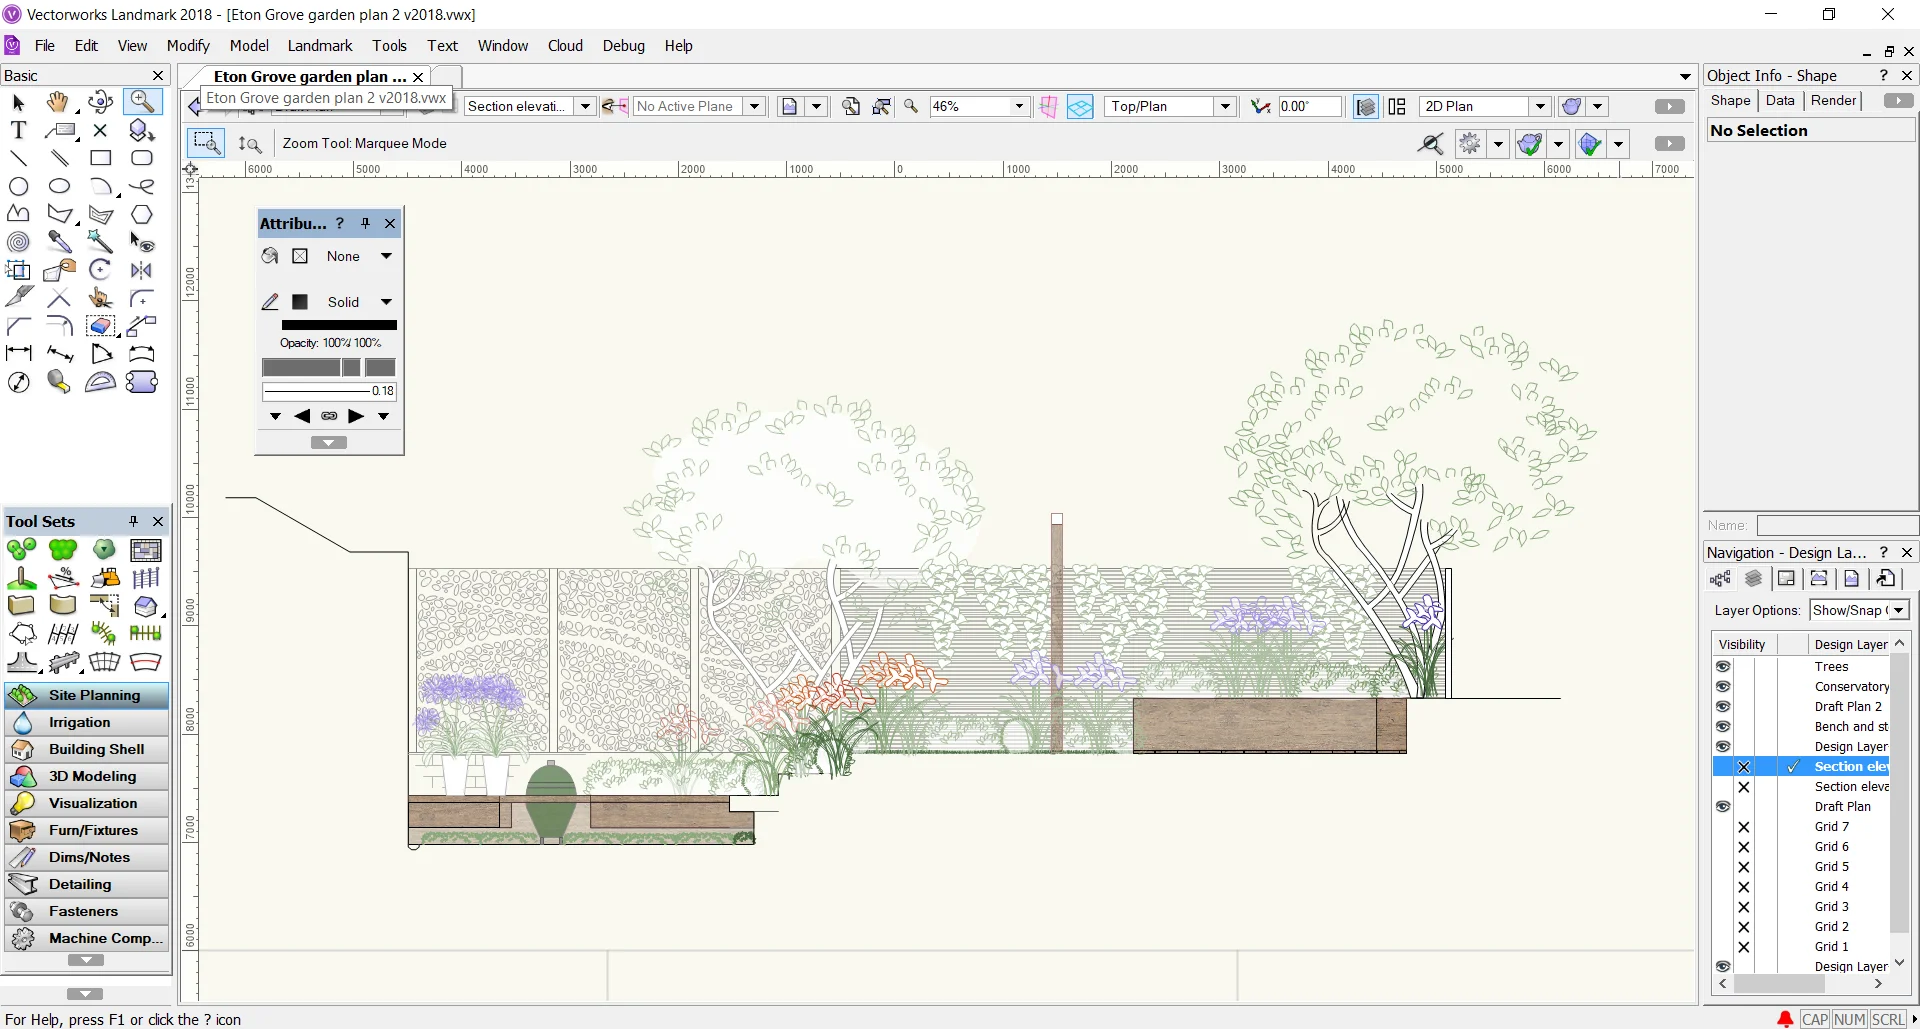Toggle visibility of Conservatory layer
The width and height of the screenshot is (1920, 1029).
(1723, 686)
